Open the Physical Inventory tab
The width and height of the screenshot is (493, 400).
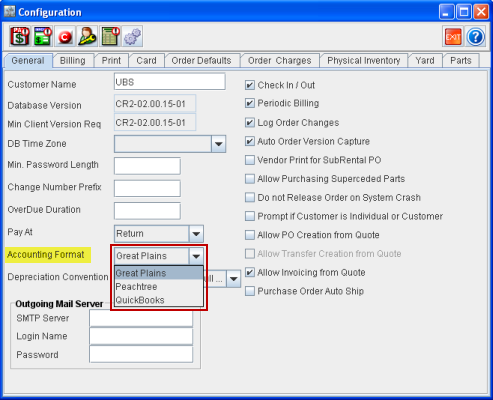pyautogui.click(x=364, y=61)
